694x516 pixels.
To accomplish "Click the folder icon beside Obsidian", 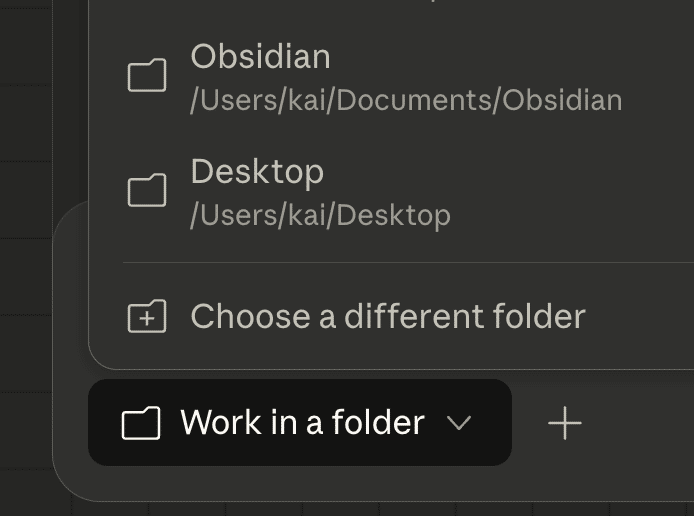I will pyautogui.click(x=147, y=76).
